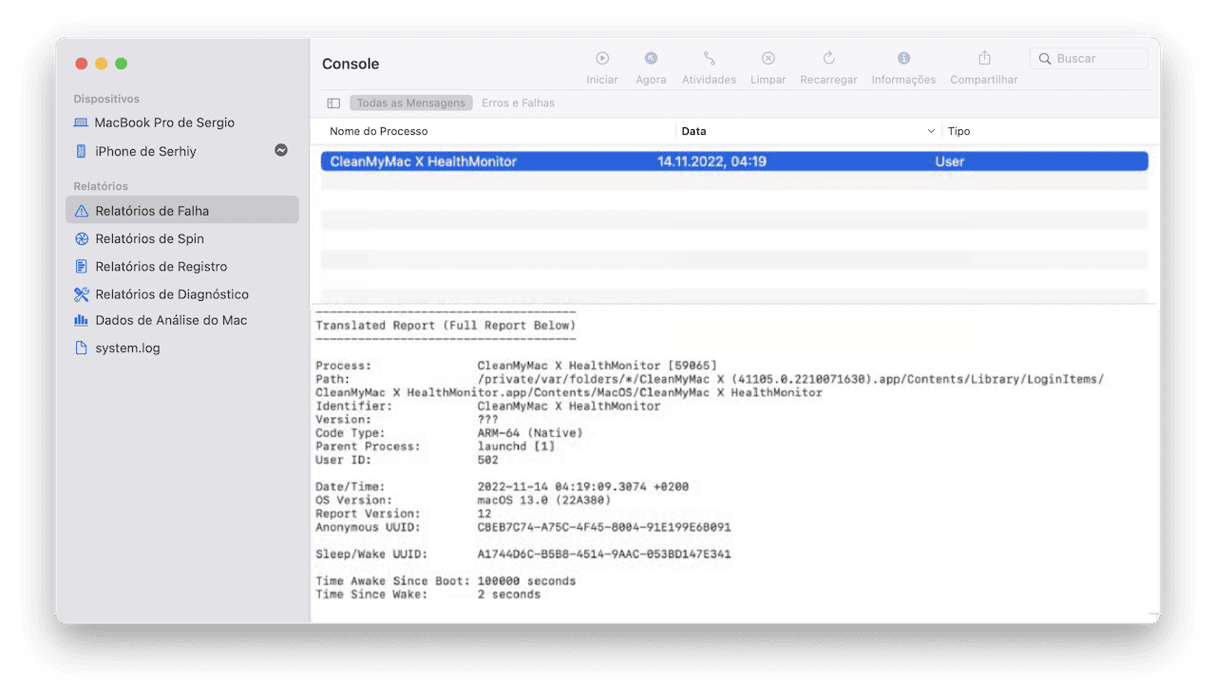Open Relatórios de Registro in sidebar
This screenshot has height=697, width=1216.
pyautogui.click(x=161, y=267)
